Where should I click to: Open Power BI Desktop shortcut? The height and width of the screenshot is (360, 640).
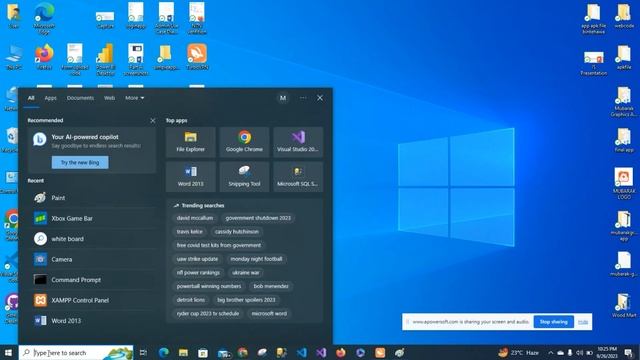[x=105, y=60]
